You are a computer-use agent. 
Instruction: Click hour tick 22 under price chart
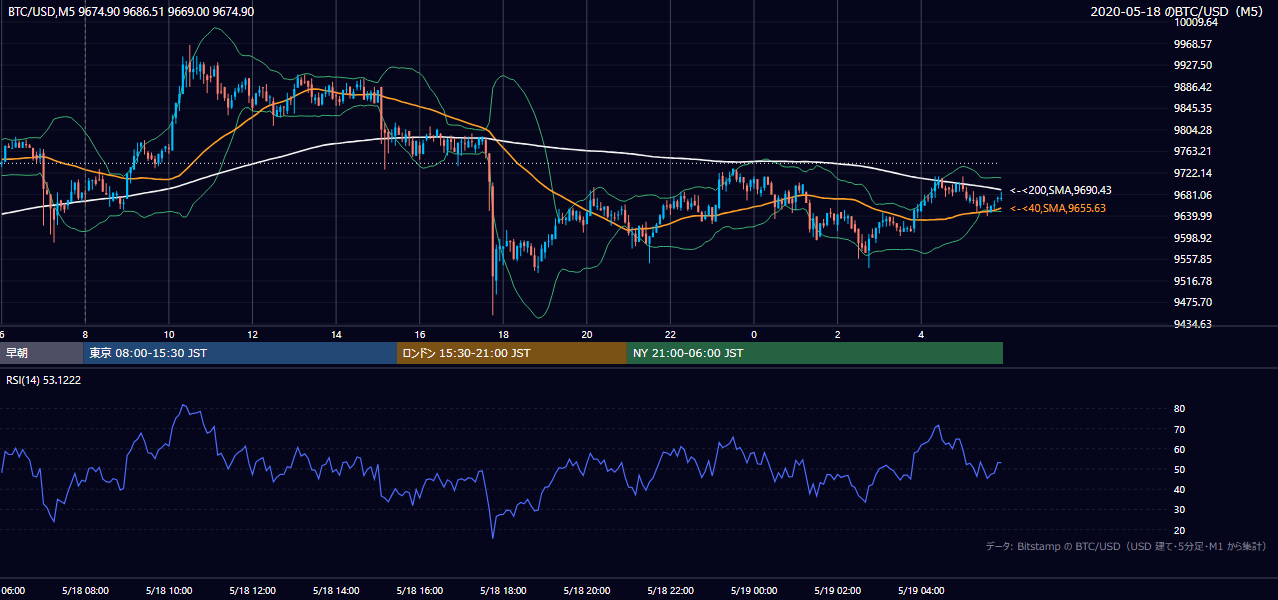(670, 335)
